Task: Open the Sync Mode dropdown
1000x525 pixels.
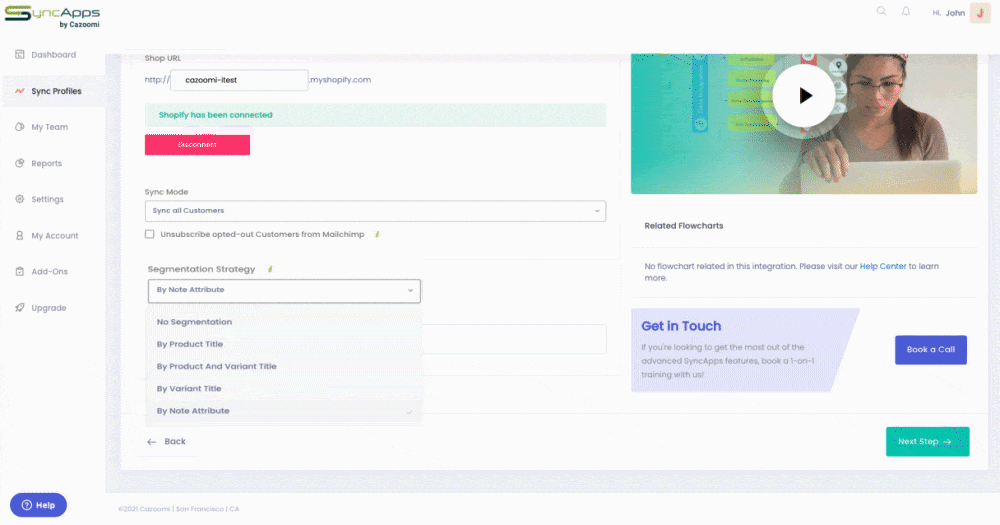Action: point(375,211)
